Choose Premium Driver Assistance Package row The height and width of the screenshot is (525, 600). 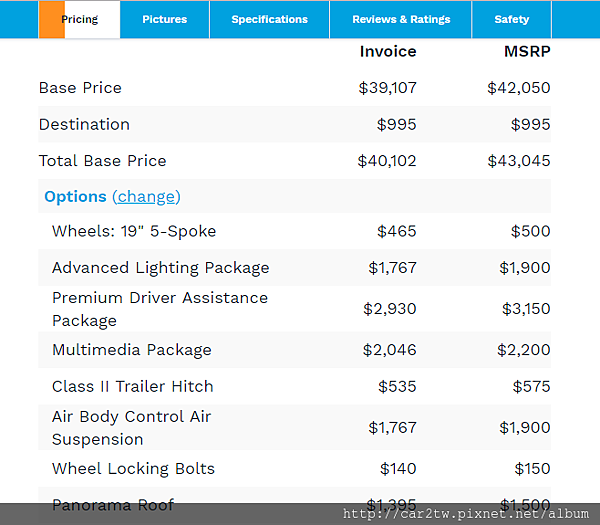click(160, 309)
